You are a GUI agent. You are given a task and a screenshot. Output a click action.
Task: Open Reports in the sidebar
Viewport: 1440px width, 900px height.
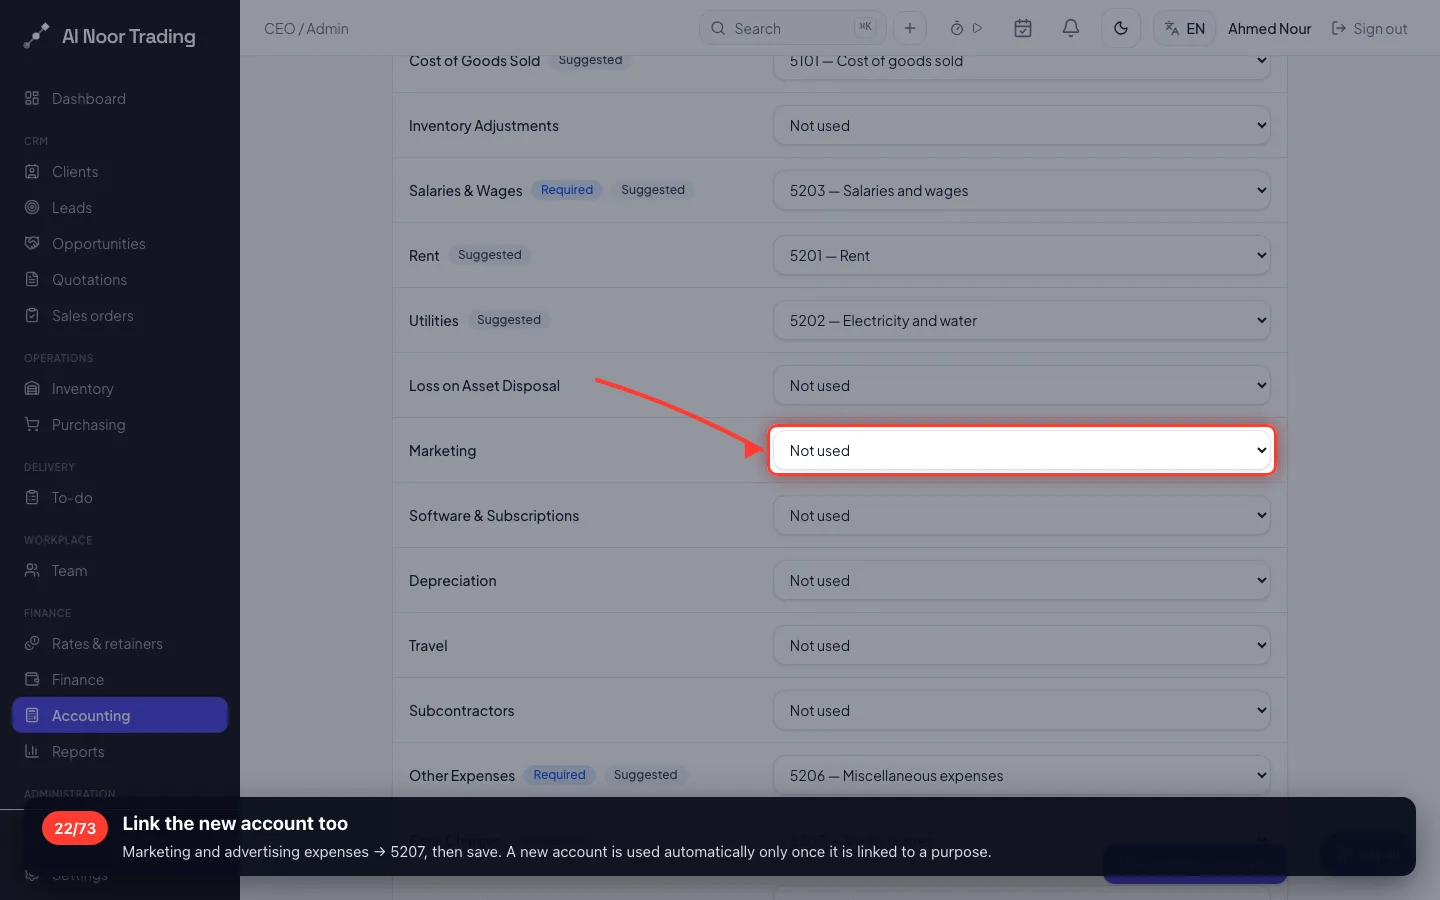(x=120, y=751)
